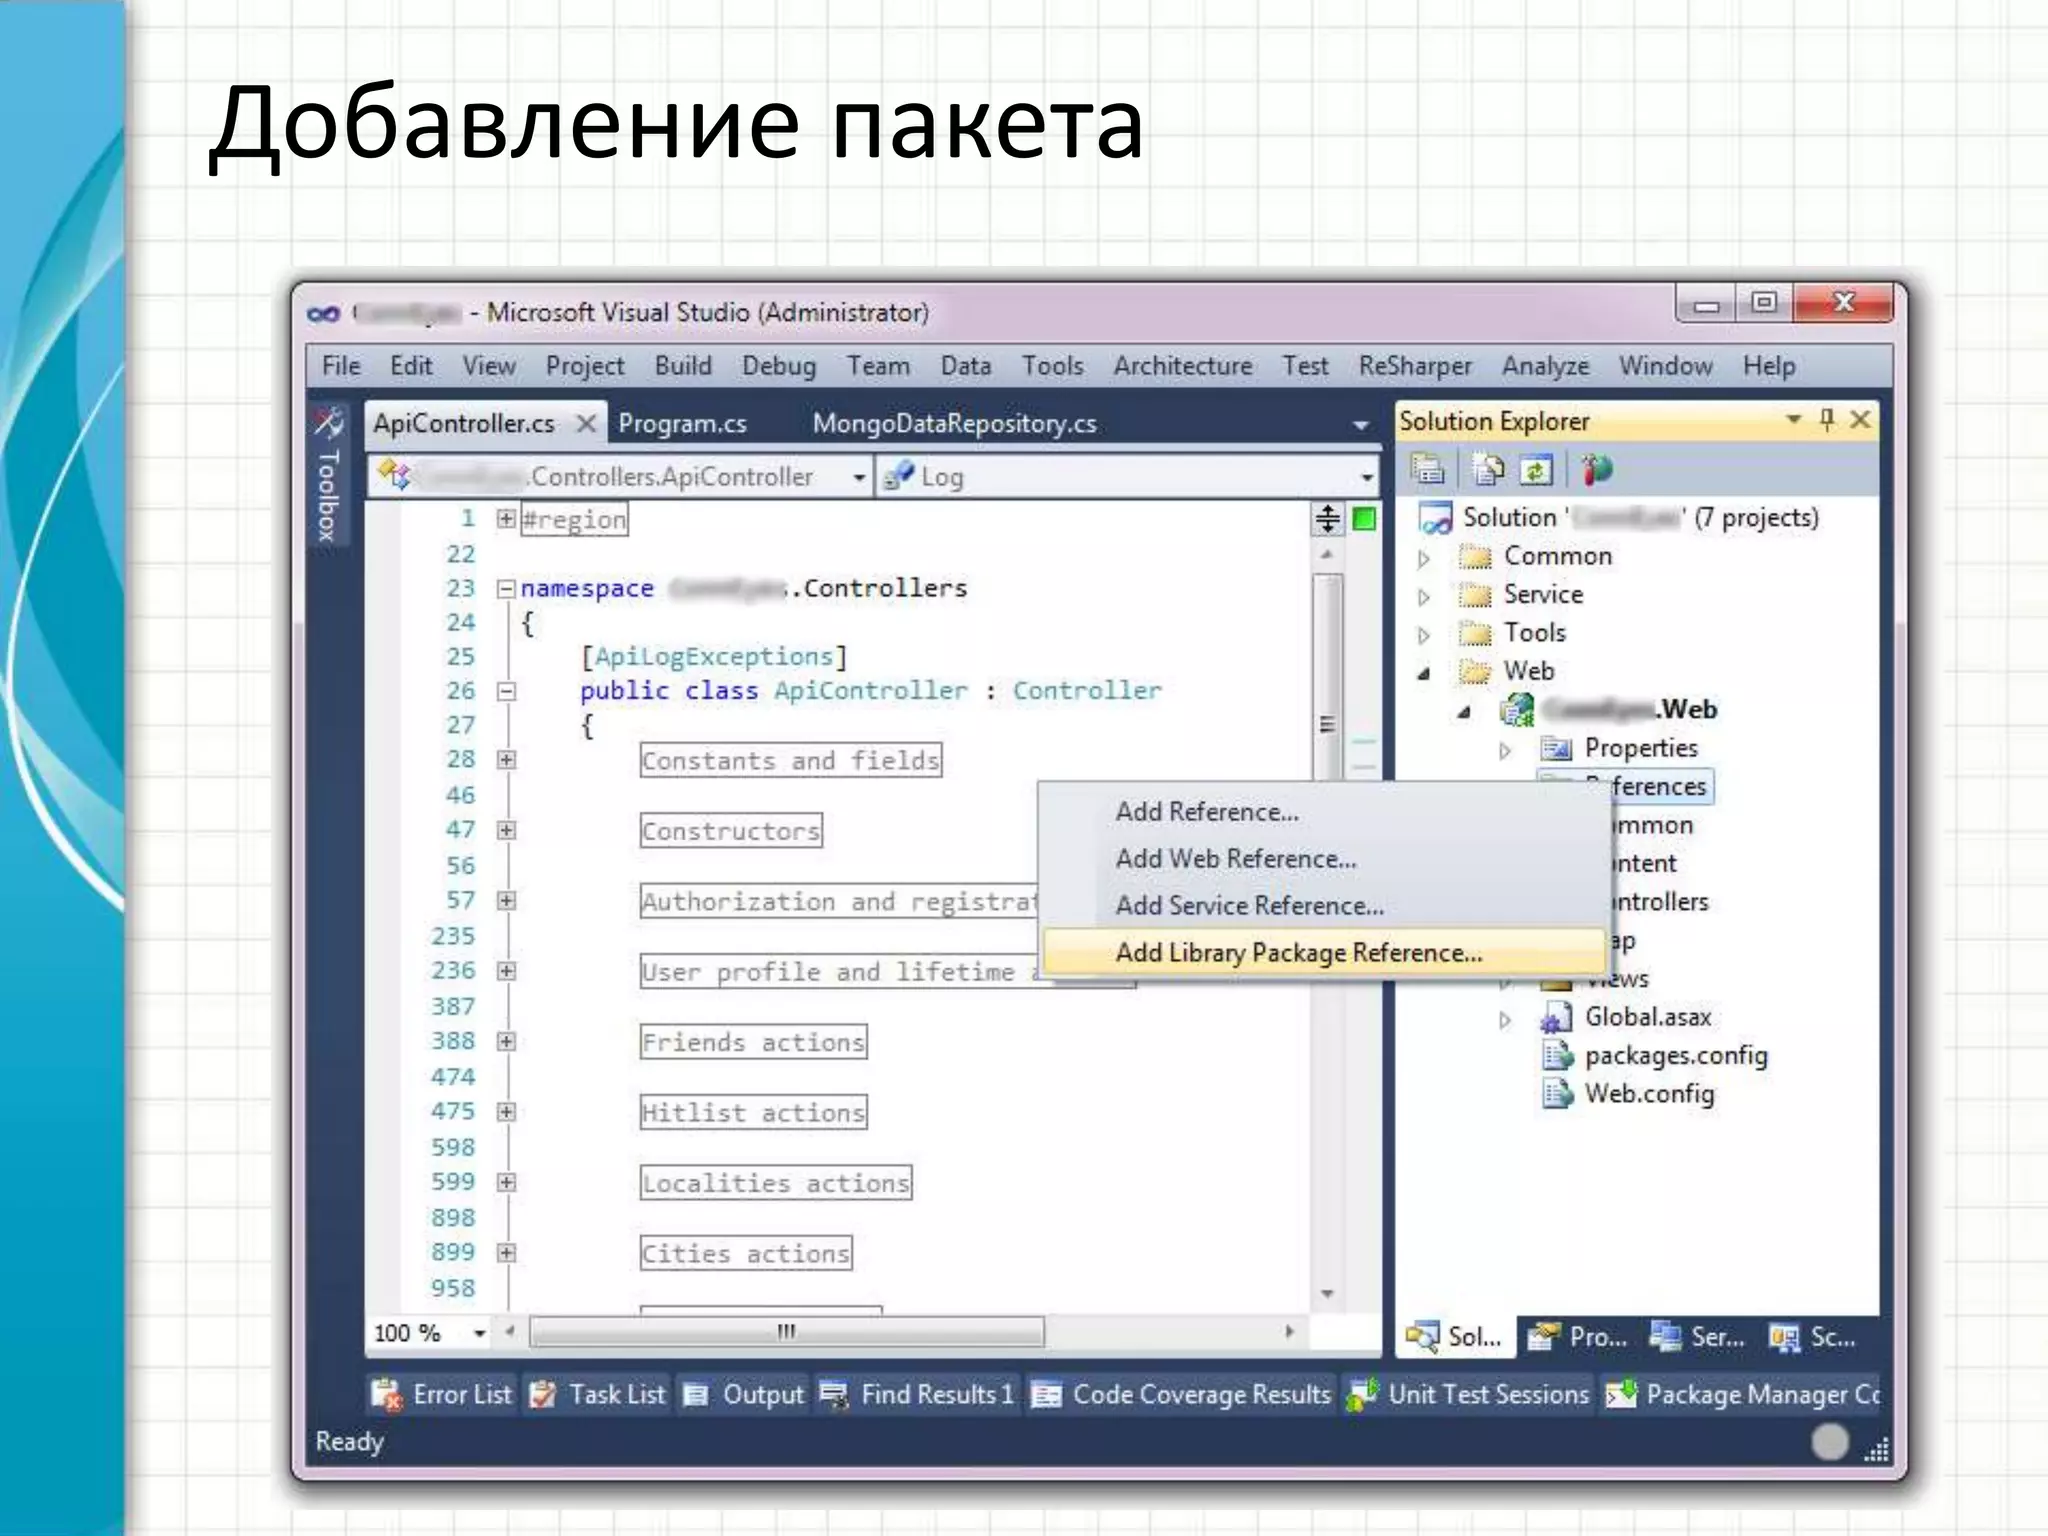
Task: Switch to the Pro... bottom tab
Action: click(1578, 1337)
